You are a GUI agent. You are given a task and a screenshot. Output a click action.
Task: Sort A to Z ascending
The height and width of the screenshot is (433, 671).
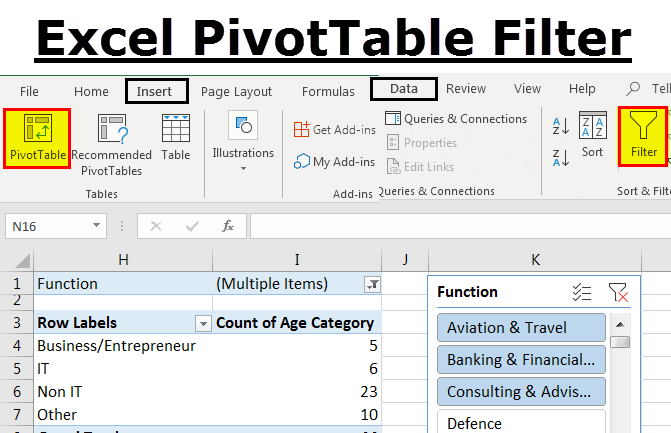[x=561, y=126]
